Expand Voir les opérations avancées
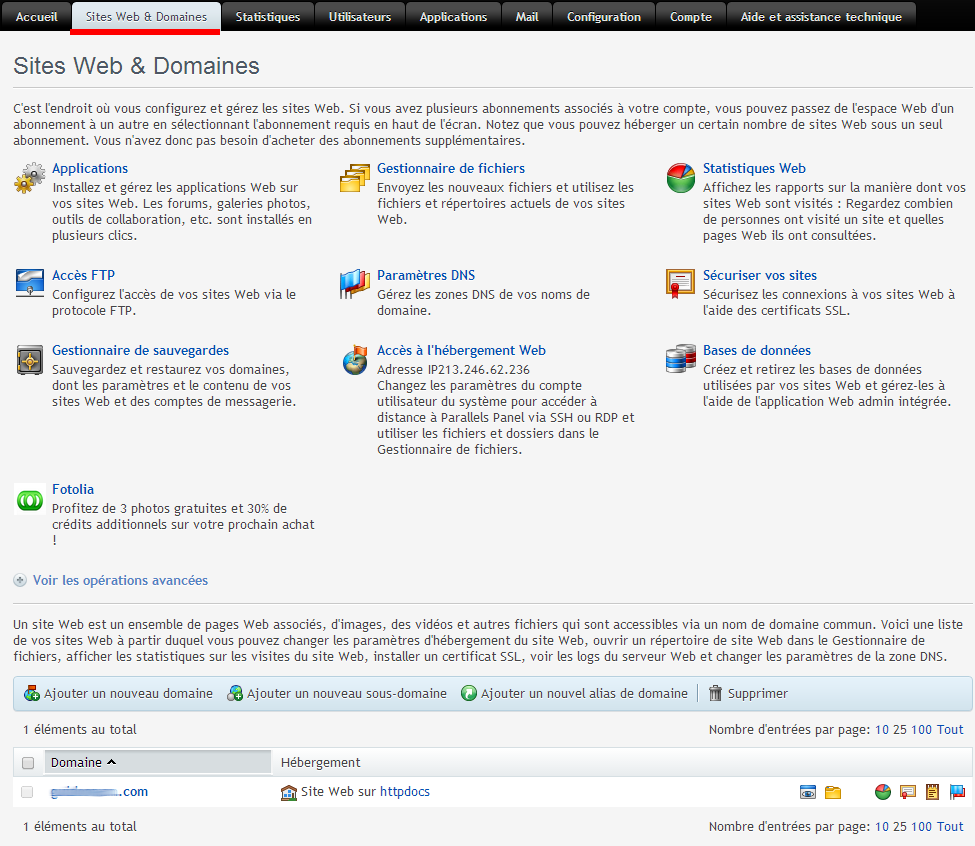 (120, 580)
